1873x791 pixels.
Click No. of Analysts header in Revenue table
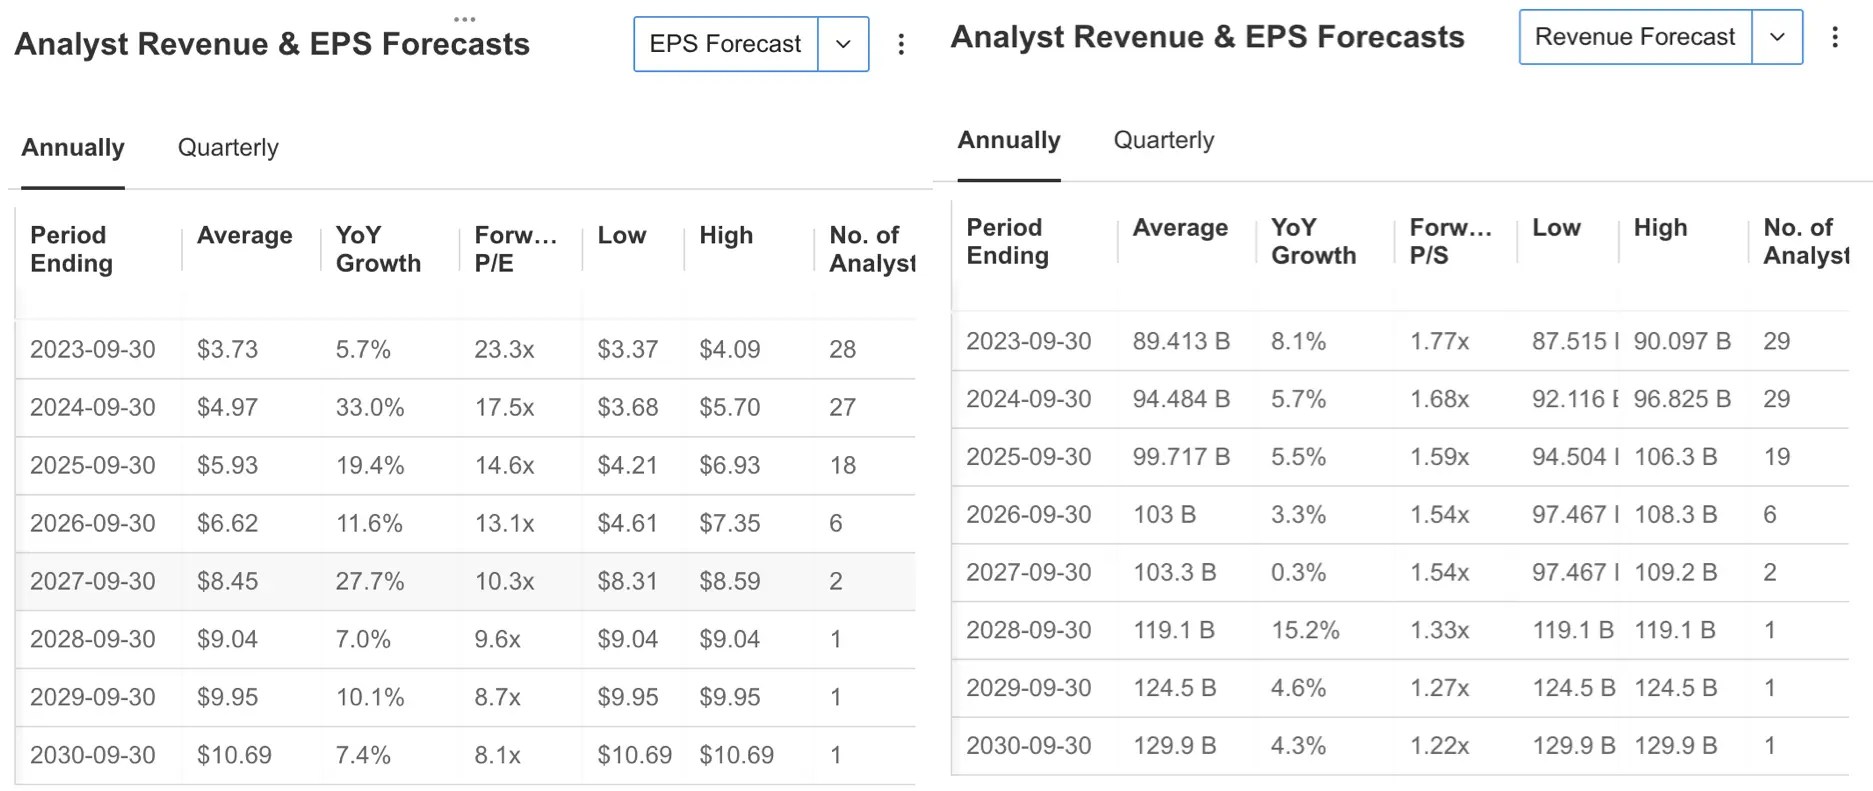point(1806,241)
